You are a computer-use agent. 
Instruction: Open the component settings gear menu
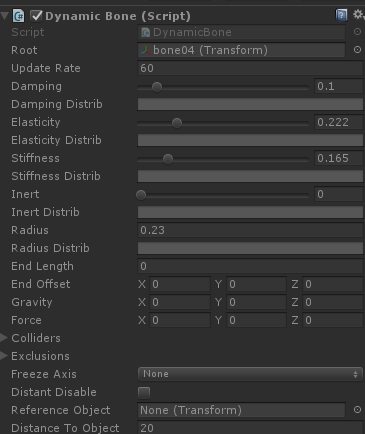(x=359, y=15)
